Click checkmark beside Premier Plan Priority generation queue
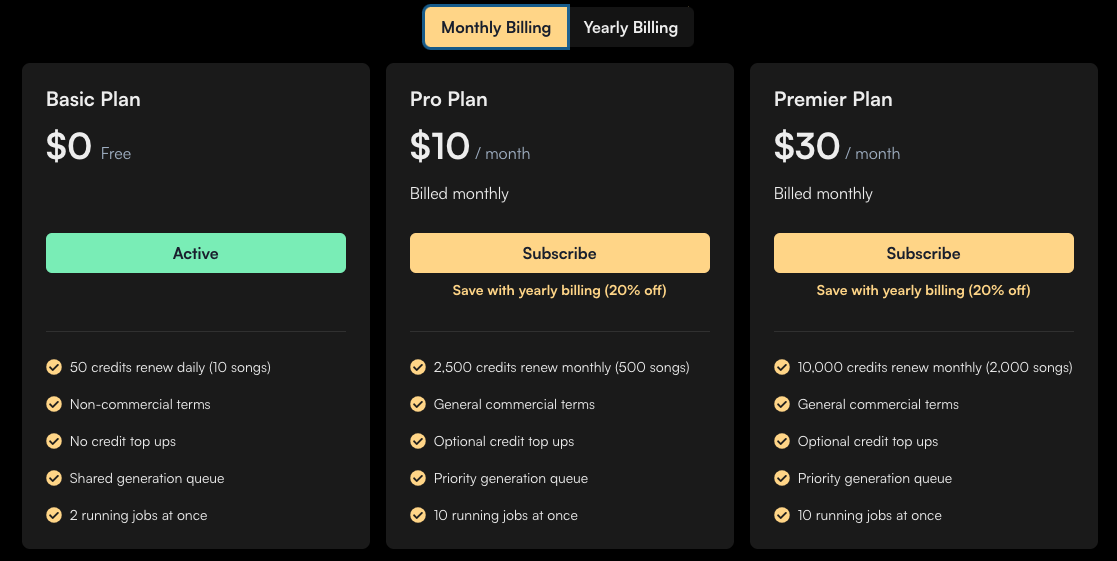The width and height of the screenshot is (1117, 561). (782, 478)
